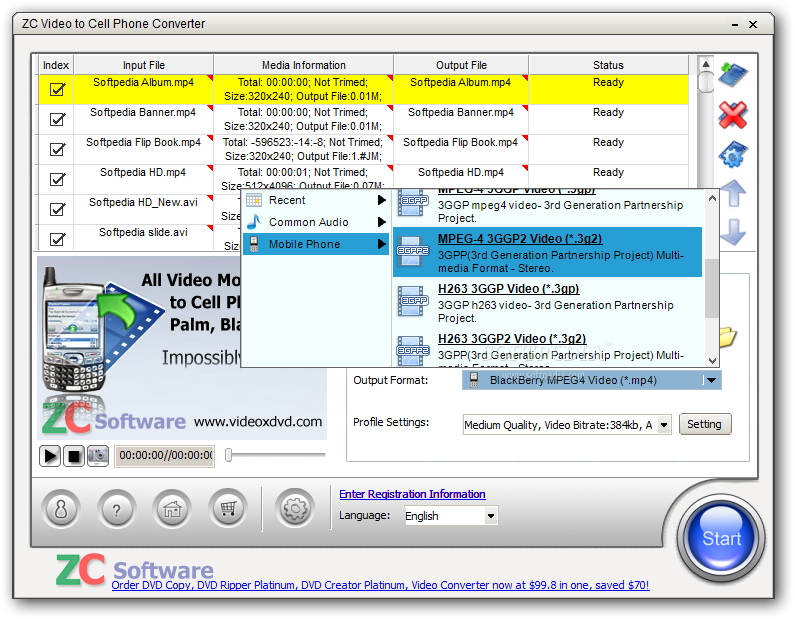795x619 pixels.
Task: Click the Input File column header
Action: click(x=143, y=65)
